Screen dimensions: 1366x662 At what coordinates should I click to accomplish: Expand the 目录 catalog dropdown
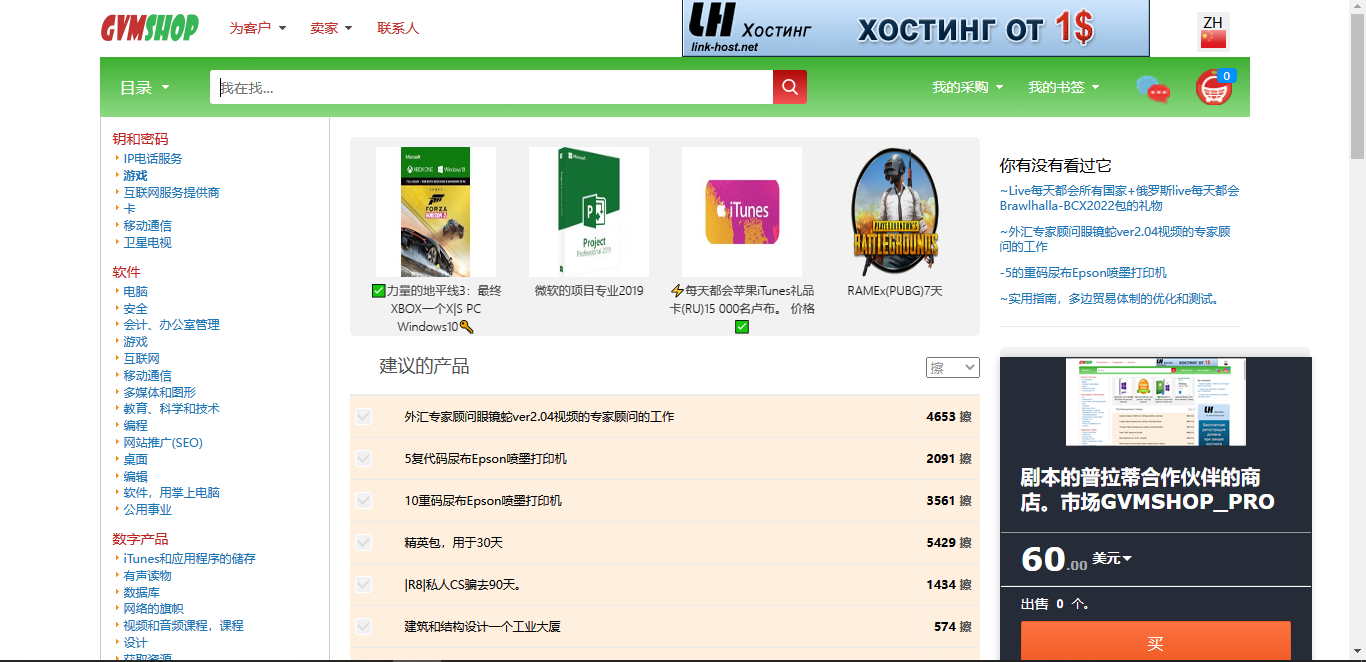click(145, 88)
